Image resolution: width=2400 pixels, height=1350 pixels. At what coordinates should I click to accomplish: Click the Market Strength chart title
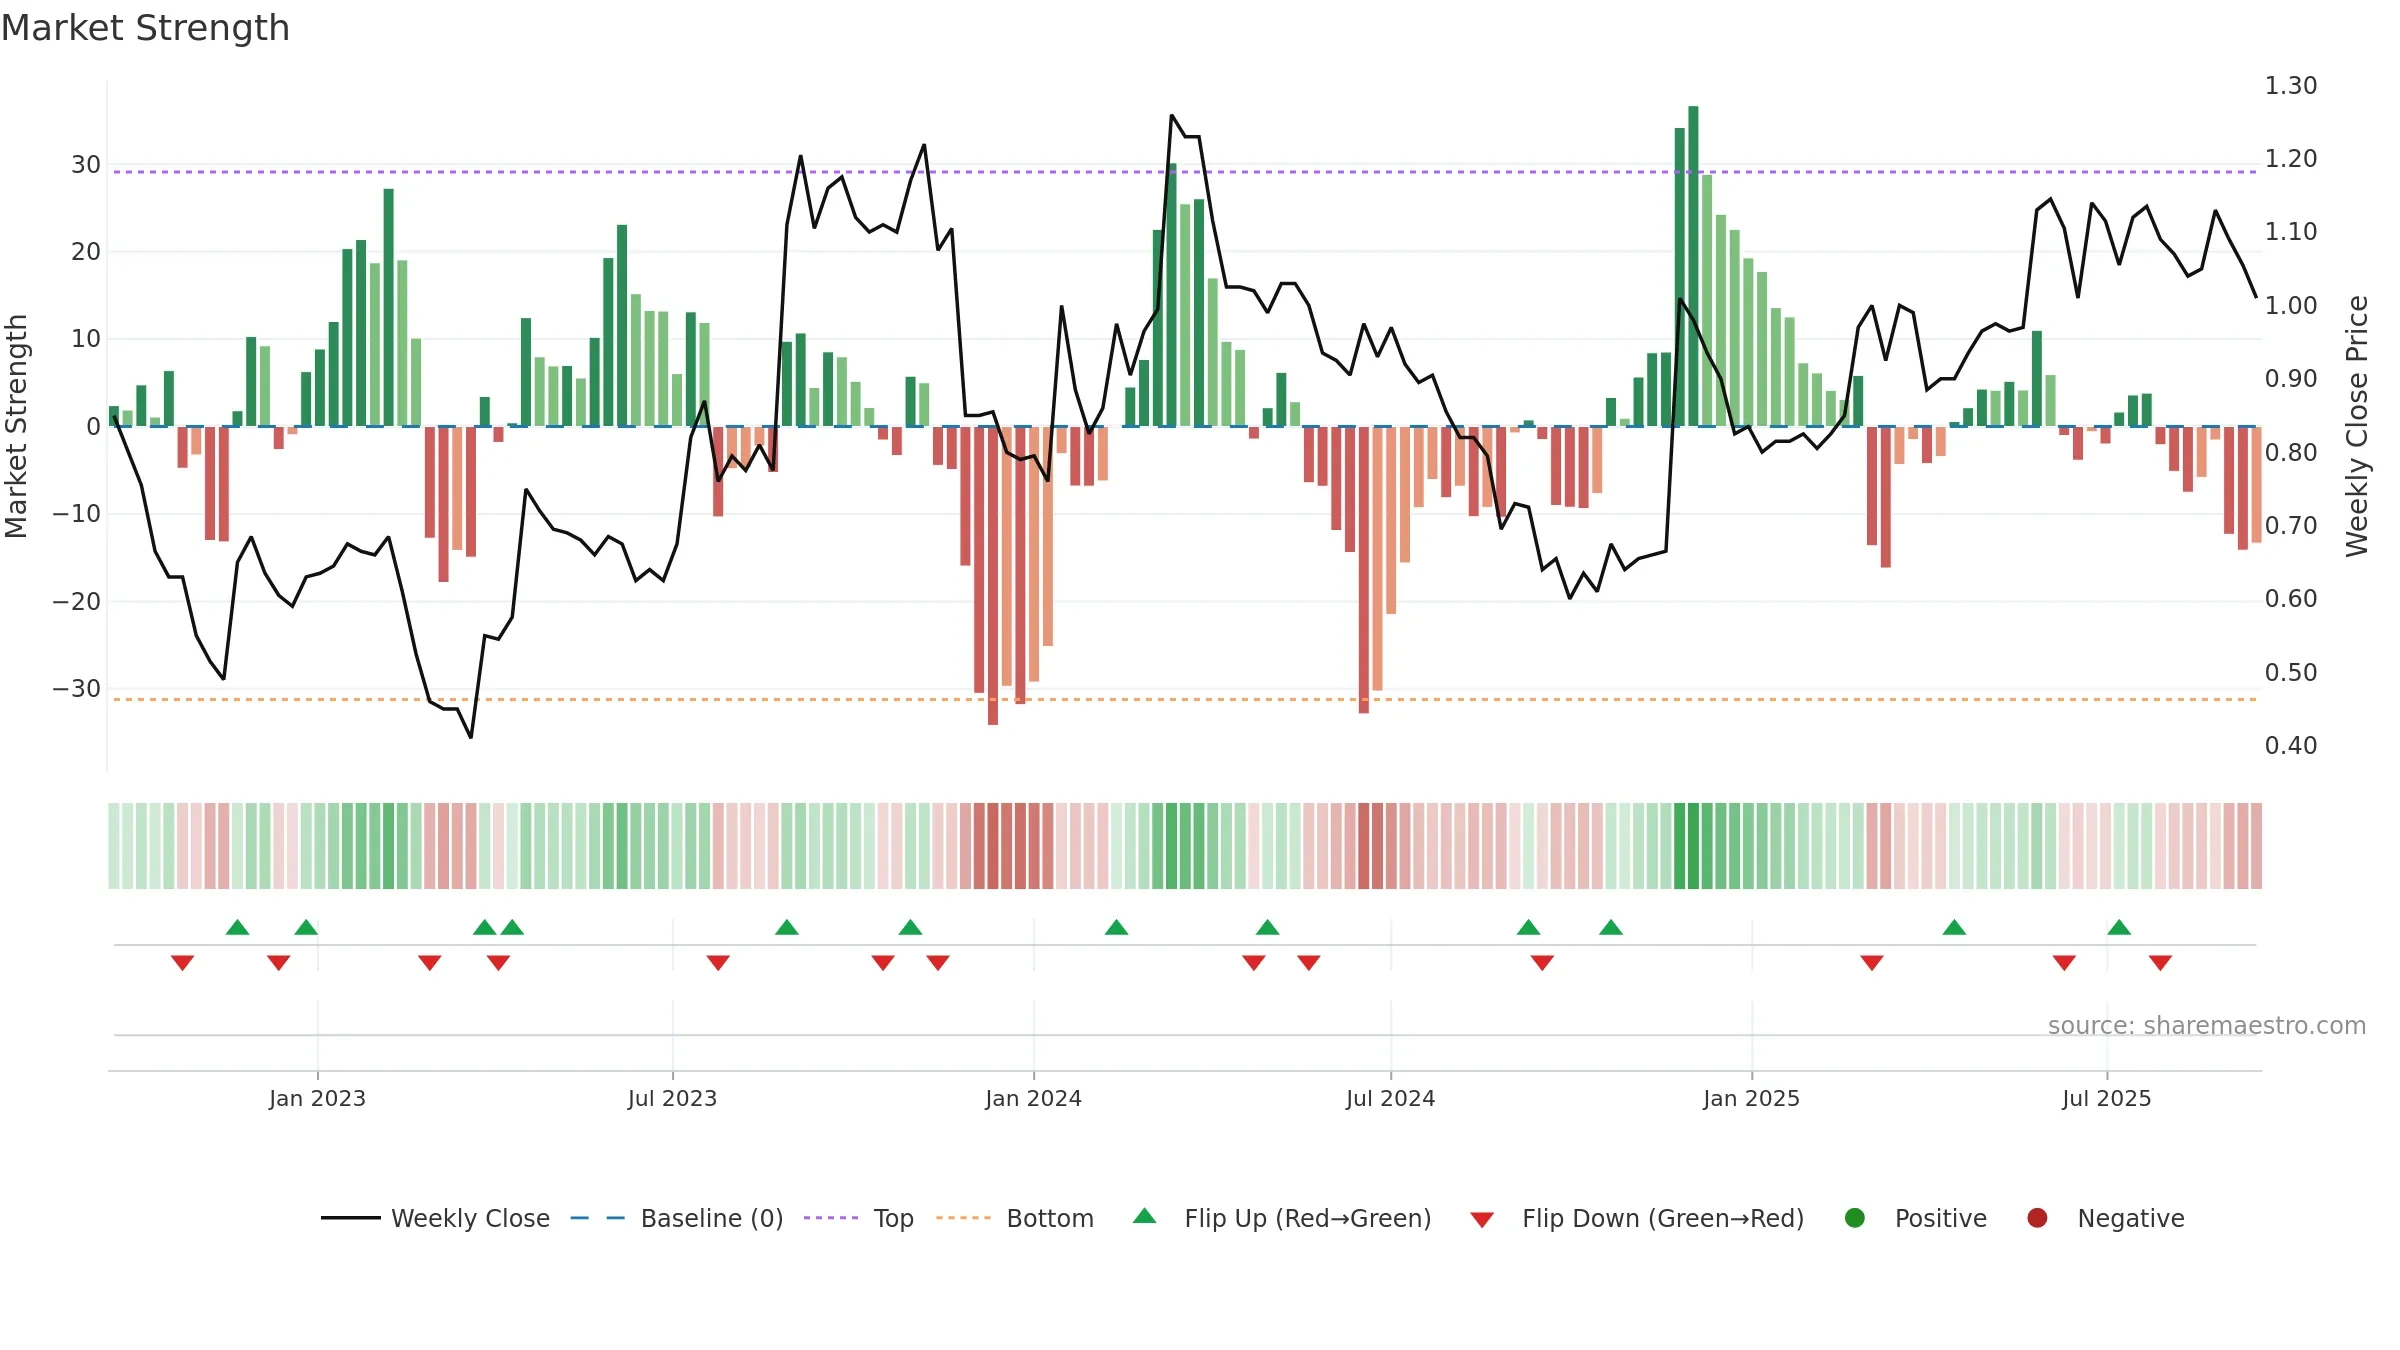pos(145,28)
